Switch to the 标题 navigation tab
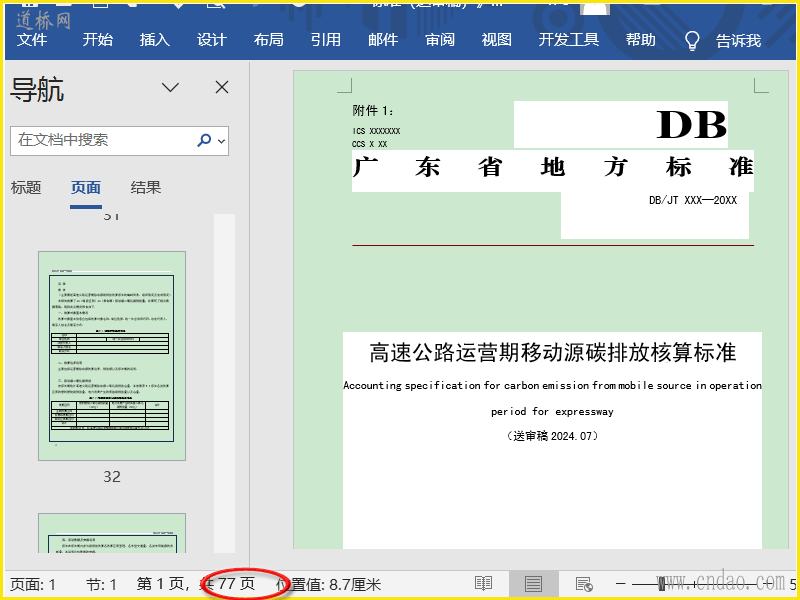 pos(26,187)
